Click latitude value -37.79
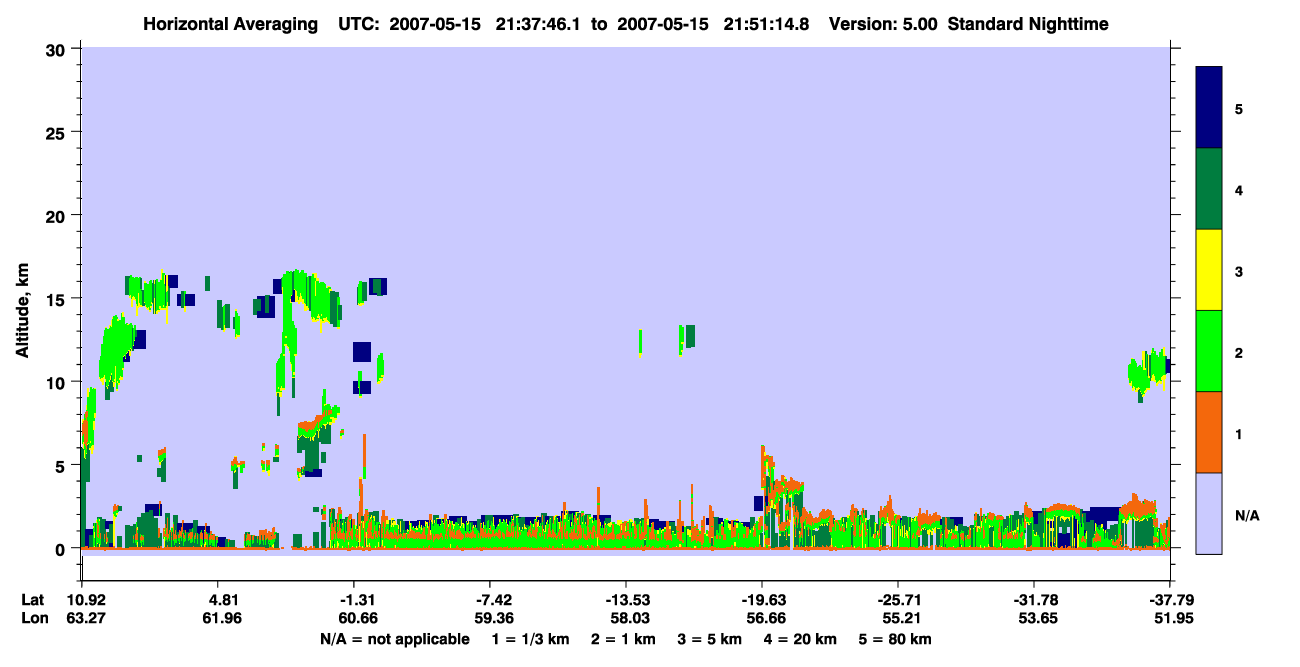The width and height of the screenshot is (1300, 667). [x=1170, y=600]
